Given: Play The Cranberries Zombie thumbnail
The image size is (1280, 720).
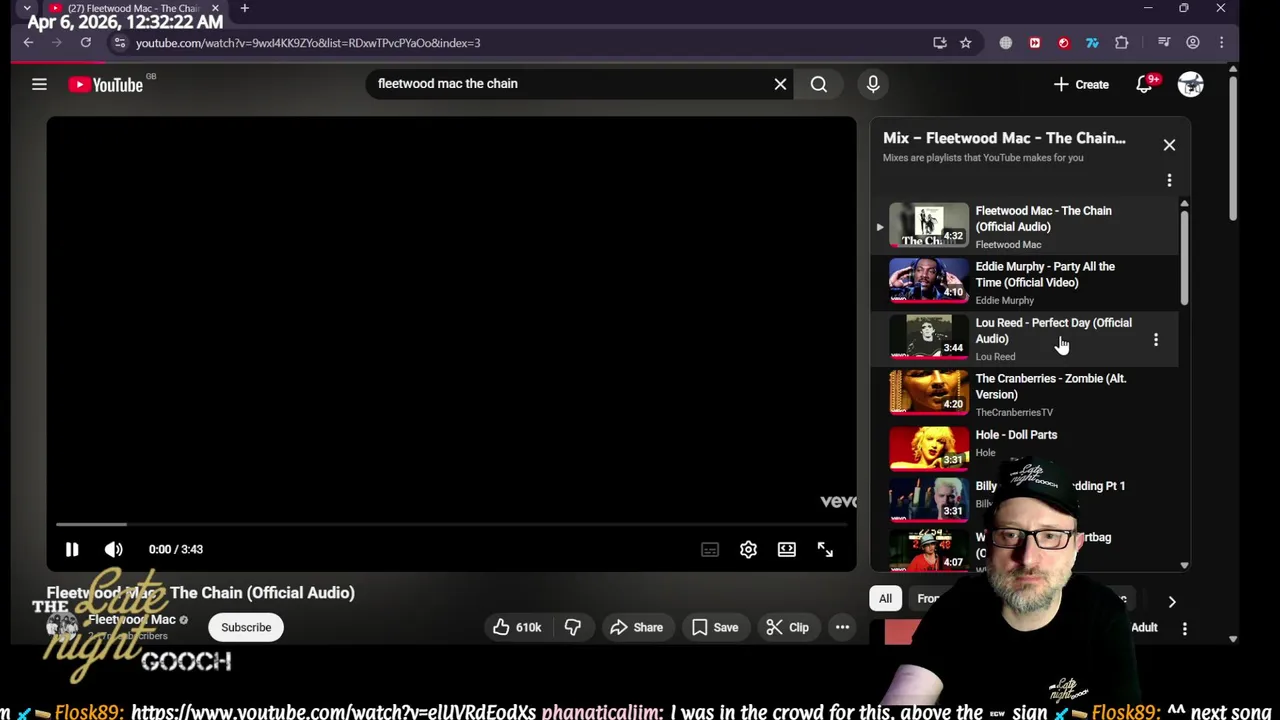Looking at the screenshot, I should (929, 392).
